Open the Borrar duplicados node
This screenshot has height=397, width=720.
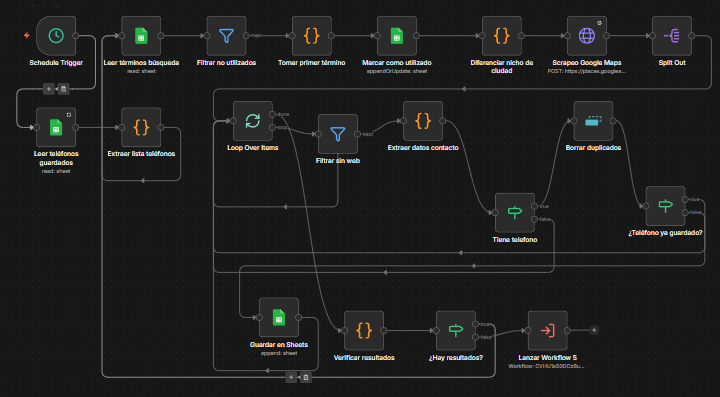pyautogui.click(x=593, y=121)
